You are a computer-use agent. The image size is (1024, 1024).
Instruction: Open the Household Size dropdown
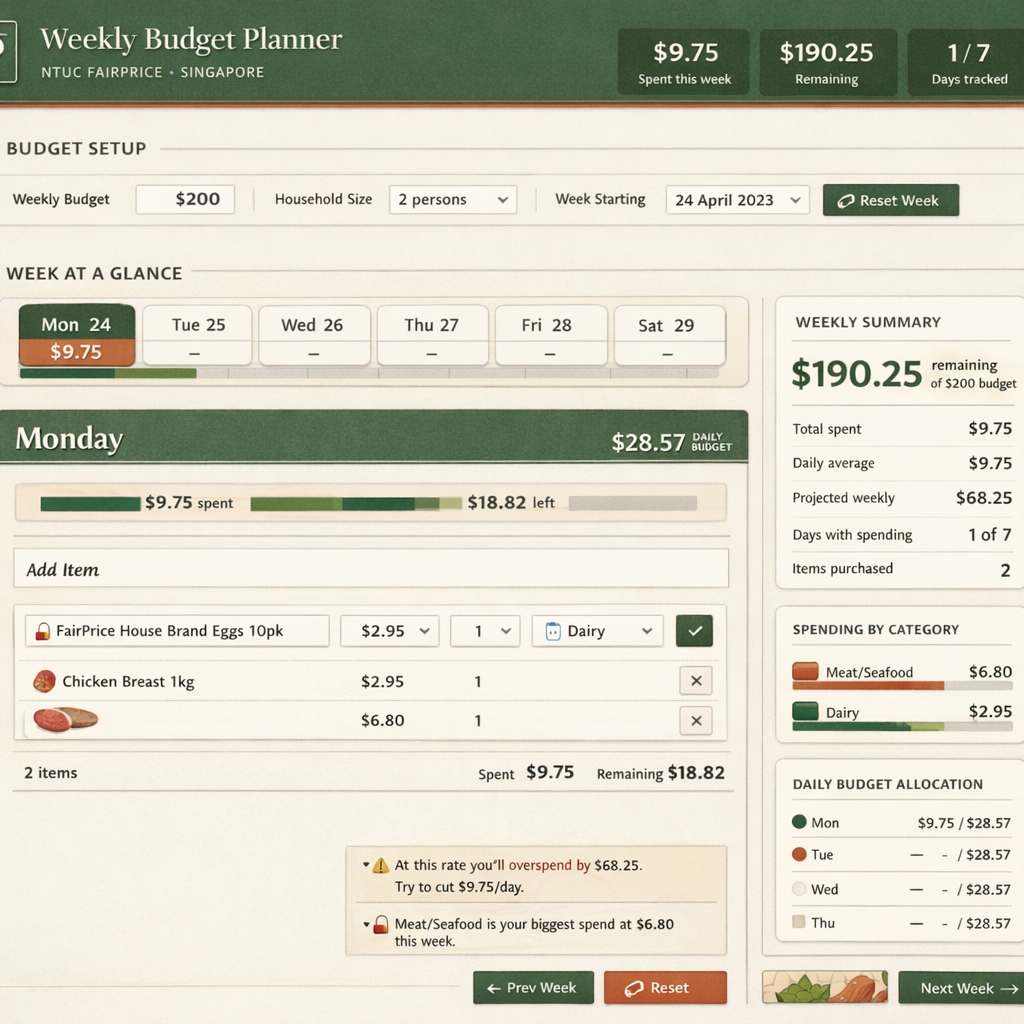tap(452, 200)
